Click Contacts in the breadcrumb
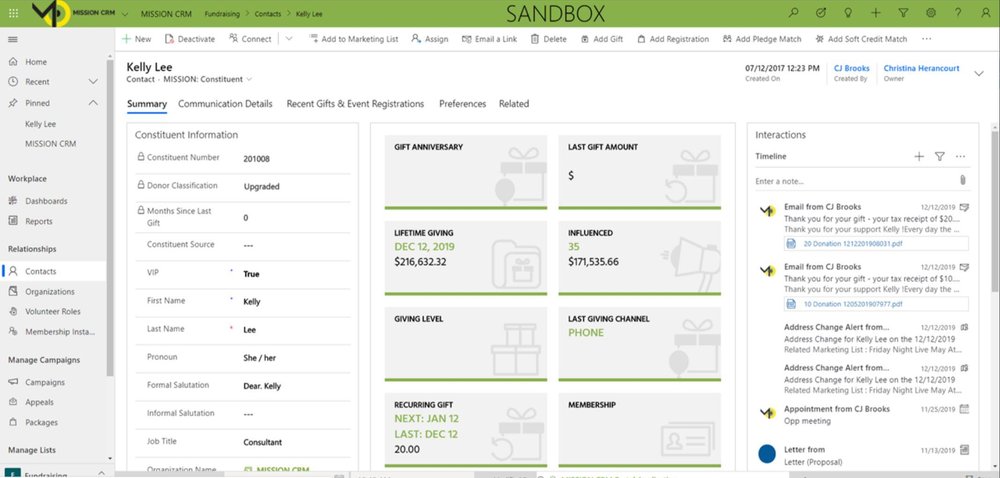The width and height of the screenshot is (1000, 478). pyautogui.click(x=268, y=13)
